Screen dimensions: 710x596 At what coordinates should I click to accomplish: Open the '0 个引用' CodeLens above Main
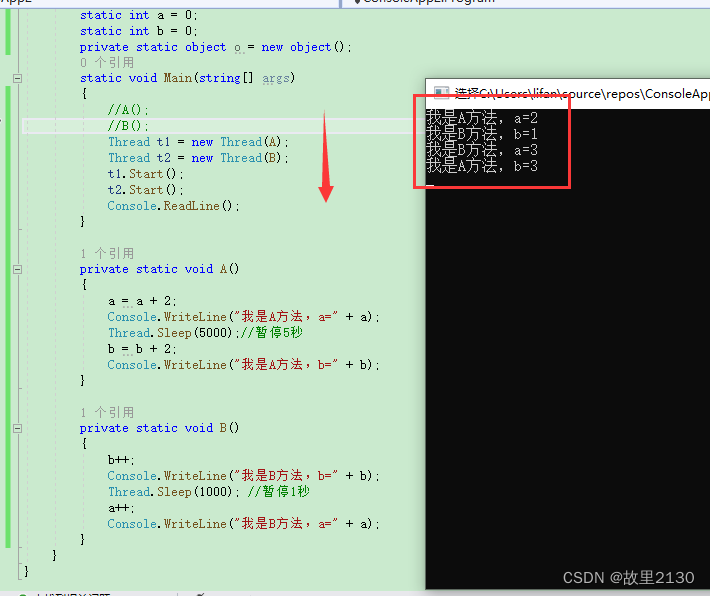click(105, 62)
